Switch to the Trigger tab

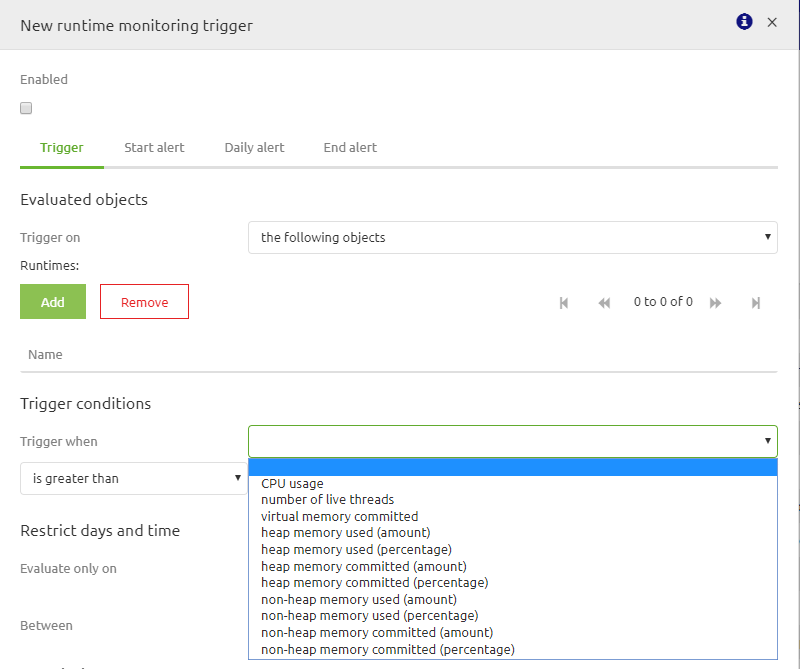(61, 147)
